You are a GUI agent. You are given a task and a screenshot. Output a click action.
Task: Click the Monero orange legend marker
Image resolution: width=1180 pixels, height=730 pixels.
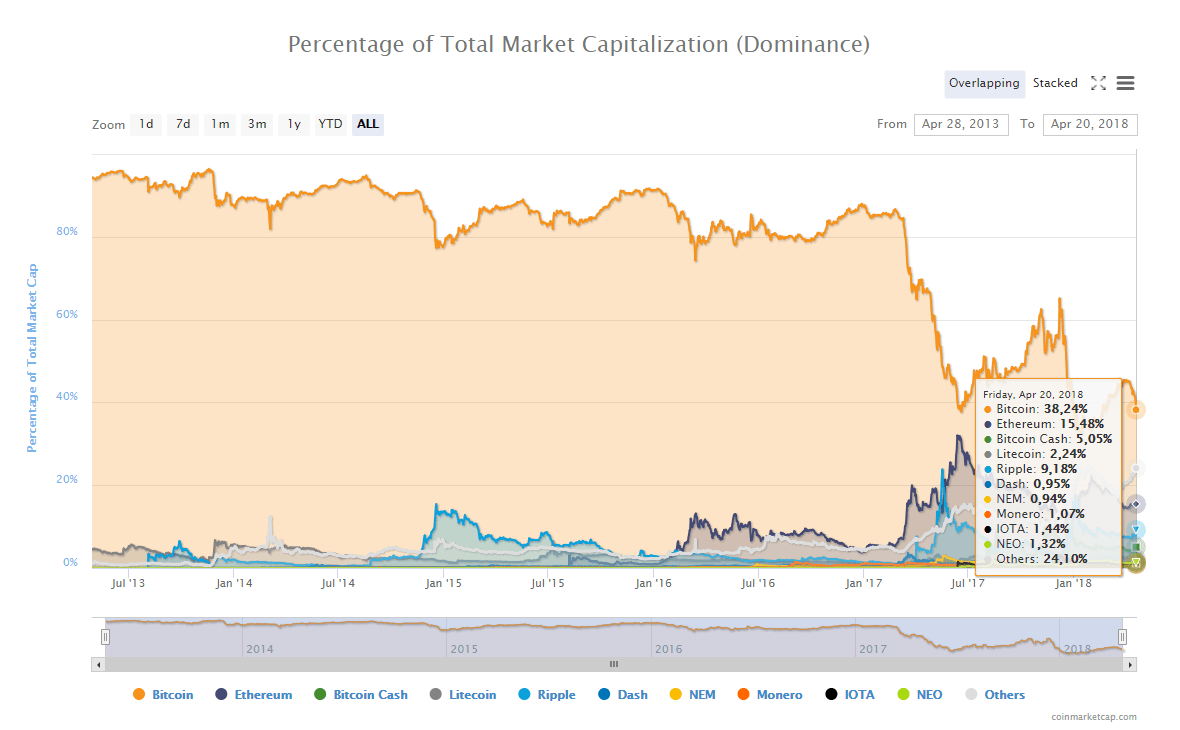[743, 695]
